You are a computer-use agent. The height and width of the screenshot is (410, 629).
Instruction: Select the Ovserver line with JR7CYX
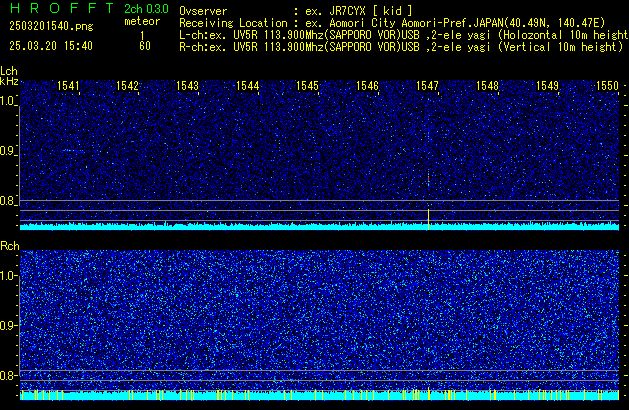(x=296, y=11)
